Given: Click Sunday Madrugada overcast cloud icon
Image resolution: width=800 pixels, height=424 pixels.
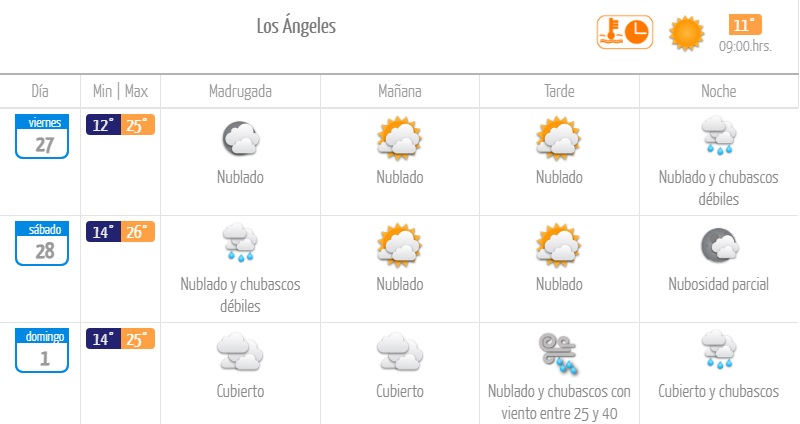Looking at the screenshot, I should point(240,352).
